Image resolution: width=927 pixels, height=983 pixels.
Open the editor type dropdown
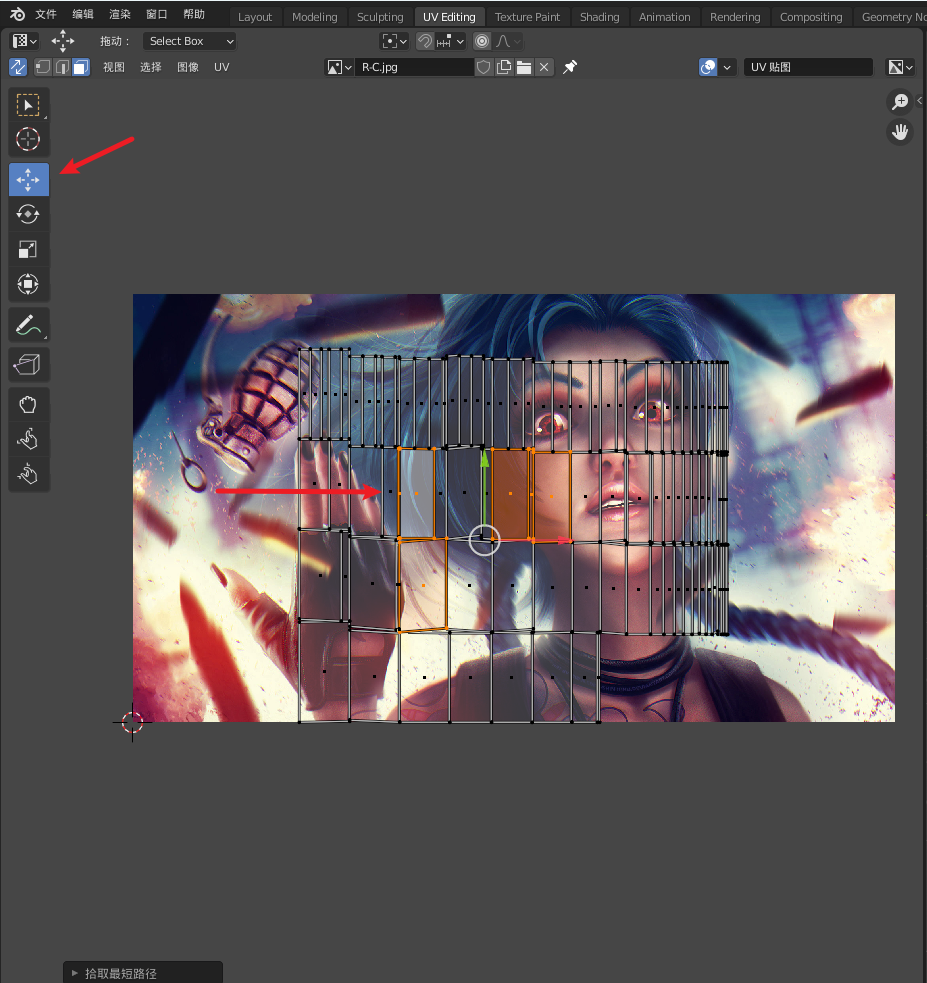tap(25, 41)
